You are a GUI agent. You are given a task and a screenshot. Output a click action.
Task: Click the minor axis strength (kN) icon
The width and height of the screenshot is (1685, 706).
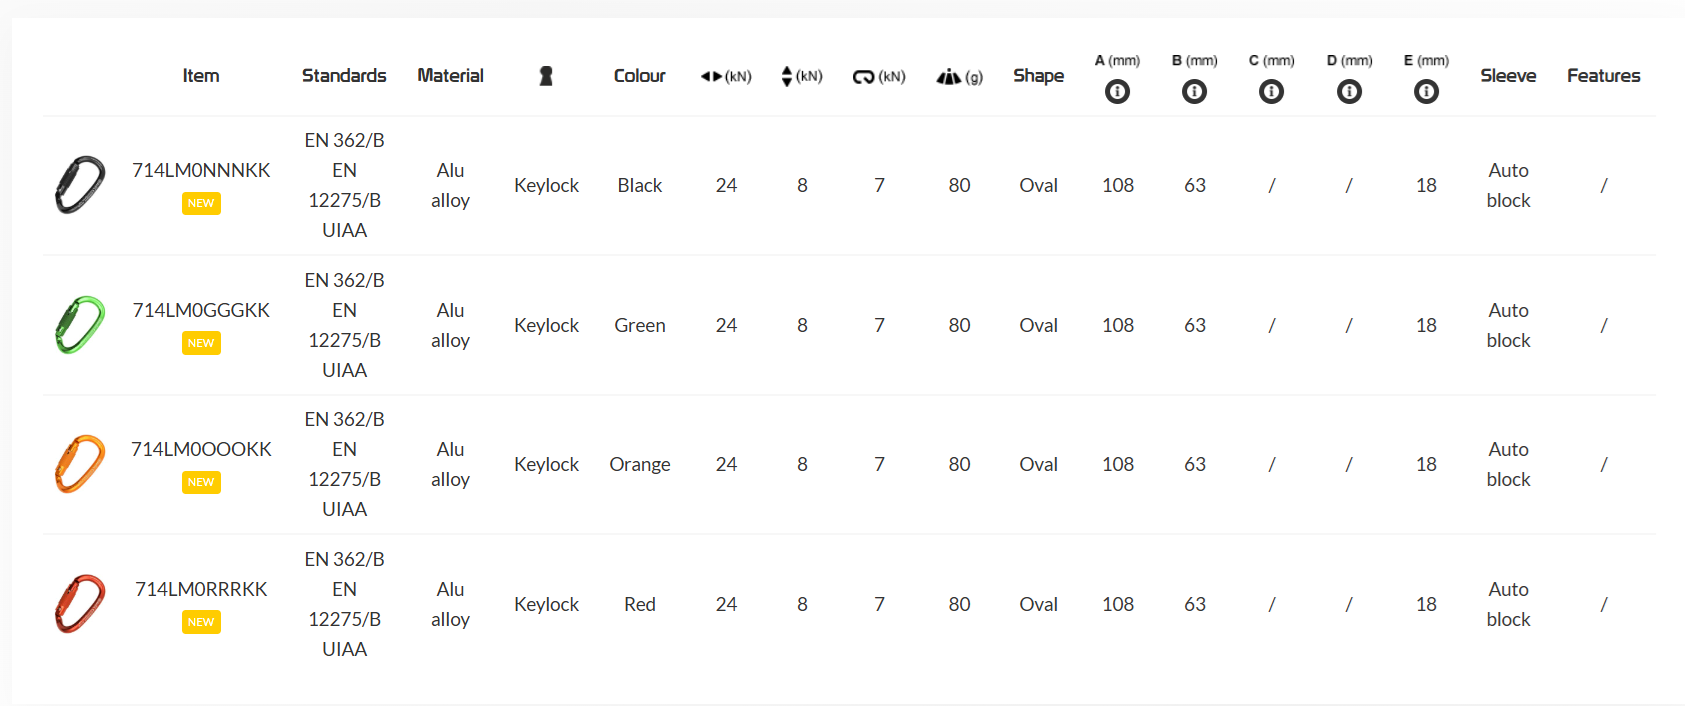787,76
